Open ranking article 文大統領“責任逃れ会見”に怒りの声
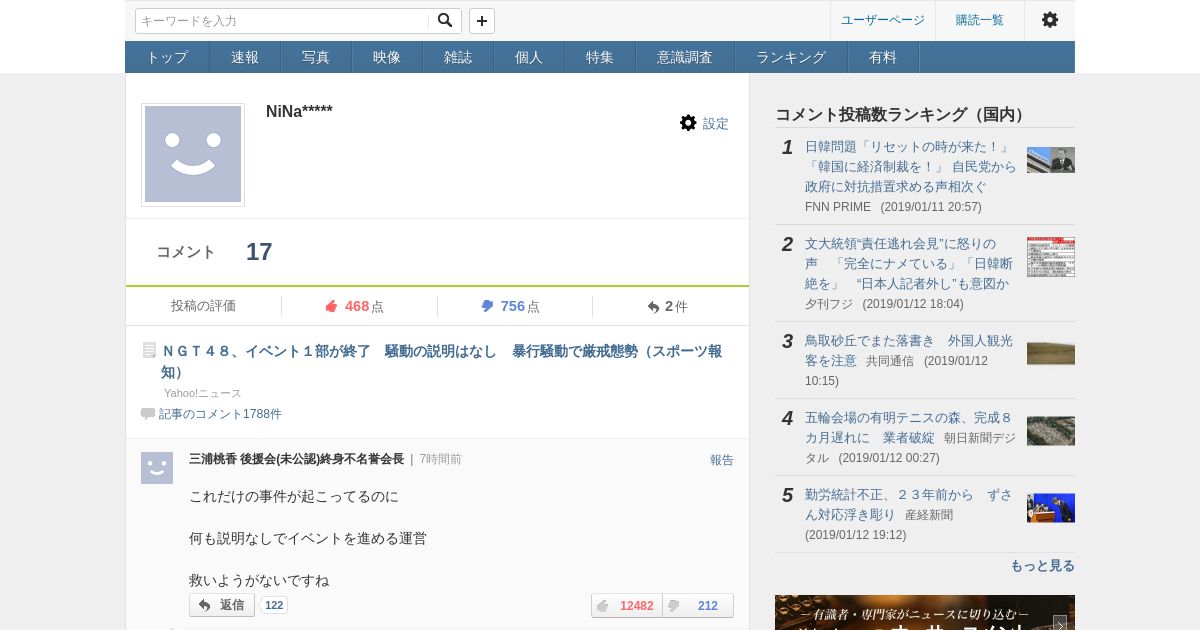The image size is (1200, 630). tap(909, 263)
